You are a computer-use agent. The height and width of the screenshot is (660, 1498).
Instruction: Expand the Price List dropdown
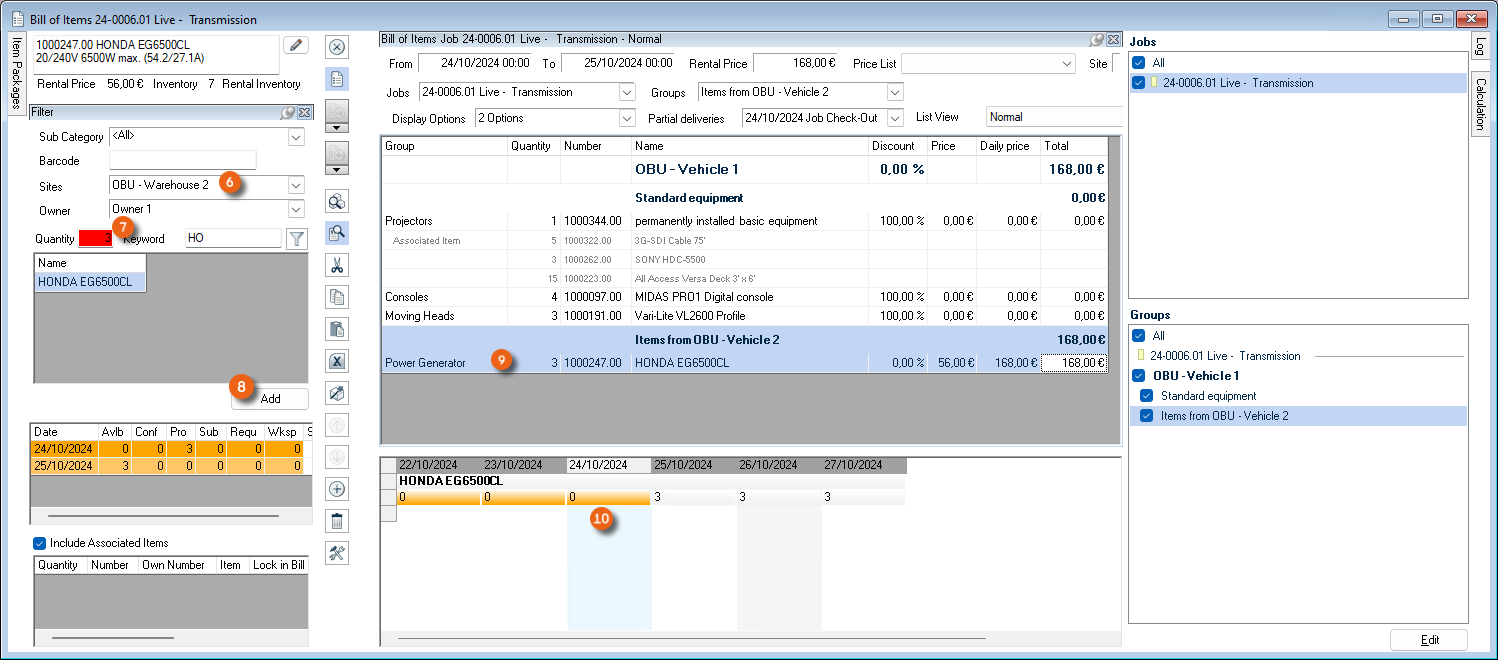[x=1067, y=63]
